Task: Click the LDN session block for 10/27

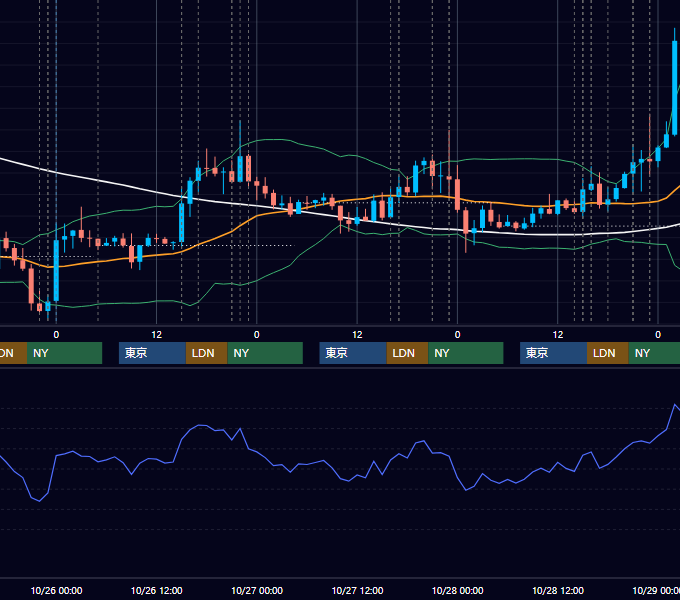Action: [x=407, y=353]
